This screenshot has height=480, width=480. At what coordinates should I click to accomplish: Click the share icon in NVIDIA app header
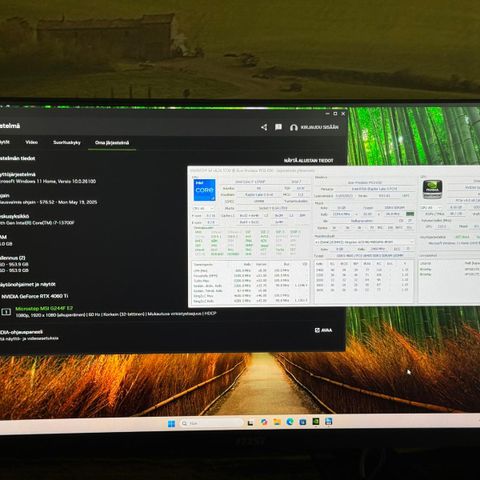coord(264,127)
